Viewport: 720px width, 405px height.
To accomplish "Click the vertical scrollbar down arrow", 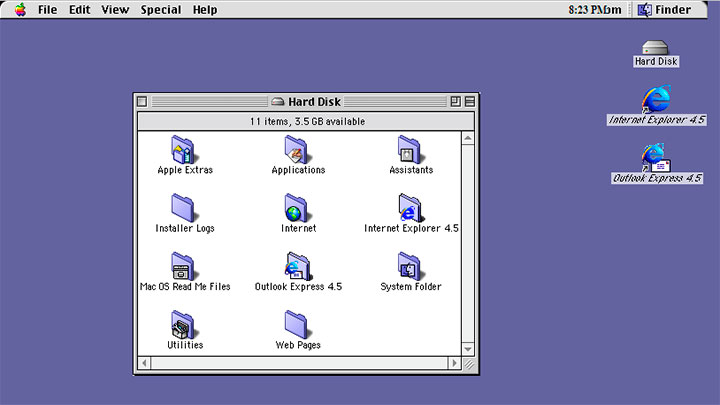I will pos(467,349).
